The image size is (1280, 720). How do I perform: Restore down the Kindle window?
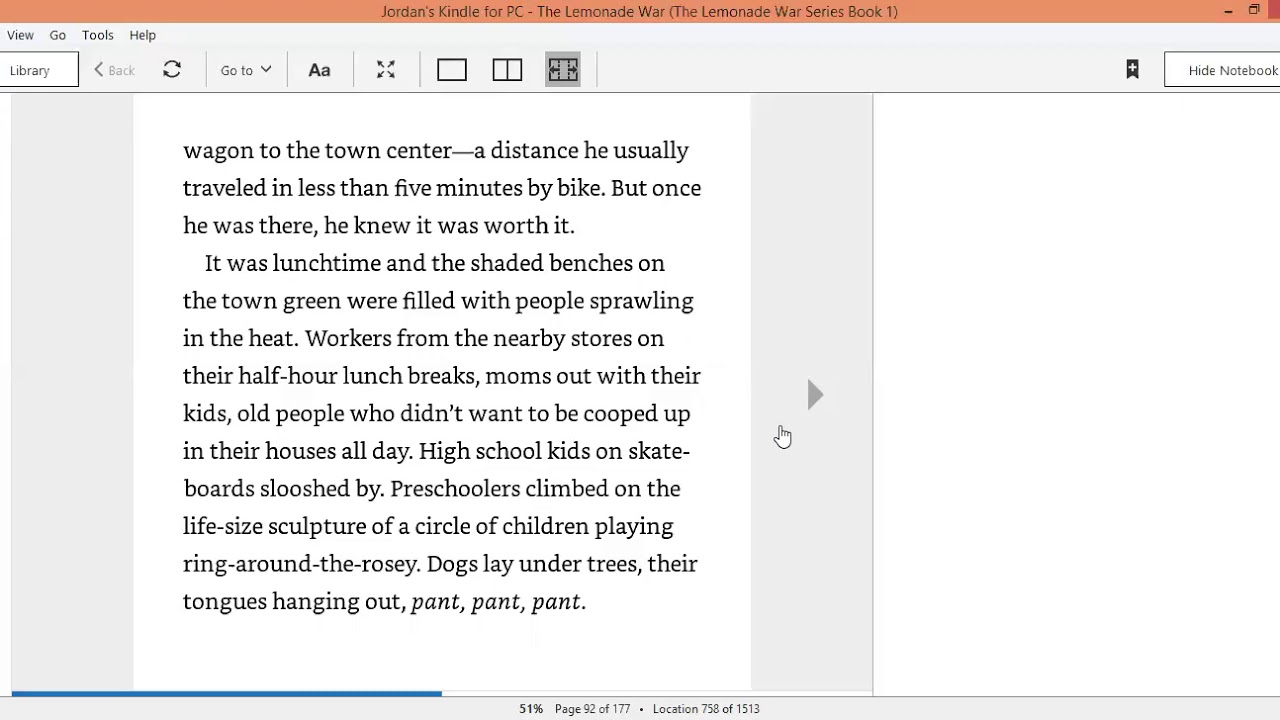coord(1254,11)
